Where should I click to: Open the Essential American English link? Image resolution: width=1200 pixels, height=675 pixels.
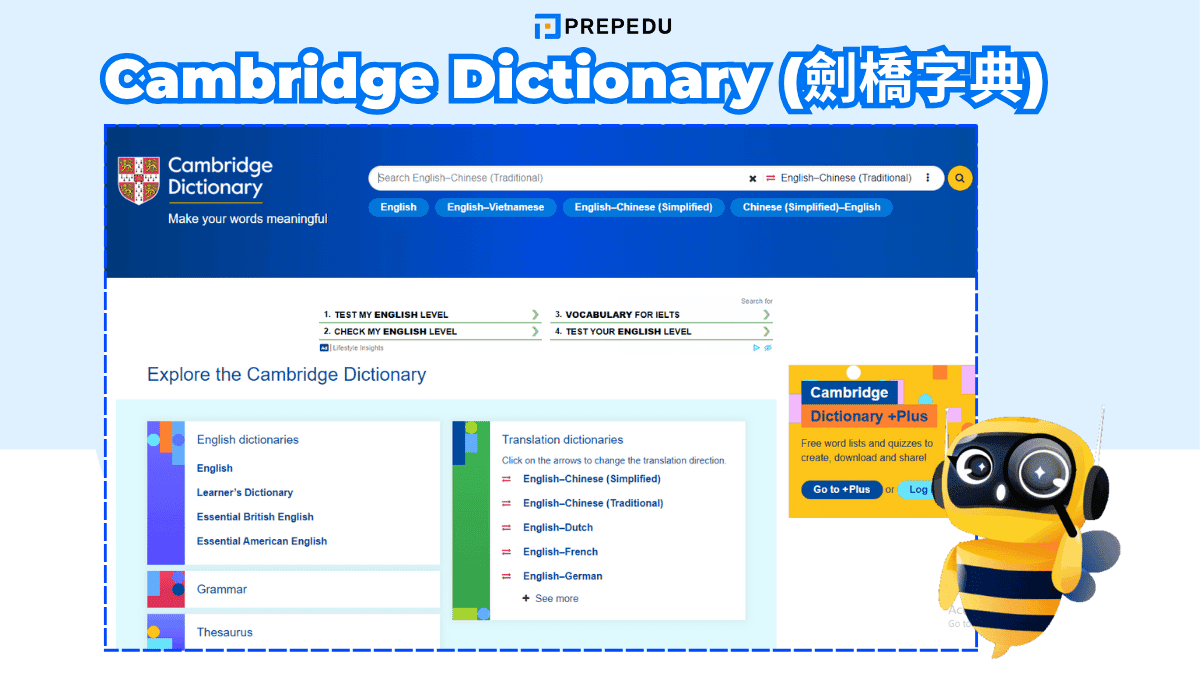[262, 541]
